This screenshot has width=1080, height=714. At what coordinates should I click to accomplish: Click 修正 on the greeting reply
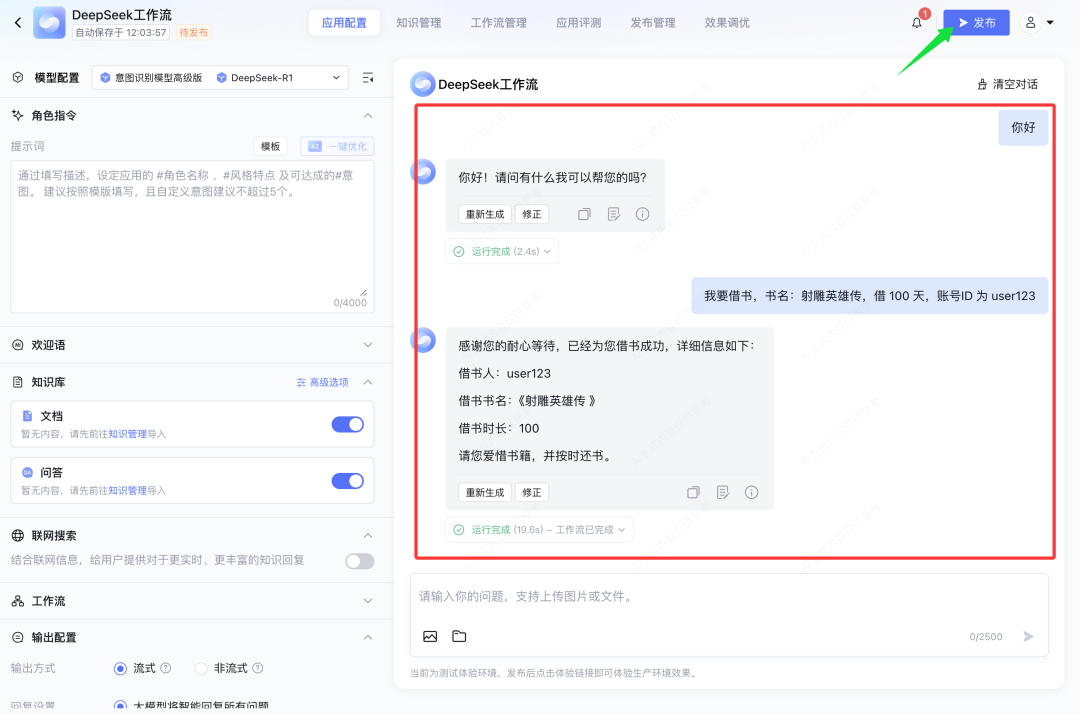[532, 214]
